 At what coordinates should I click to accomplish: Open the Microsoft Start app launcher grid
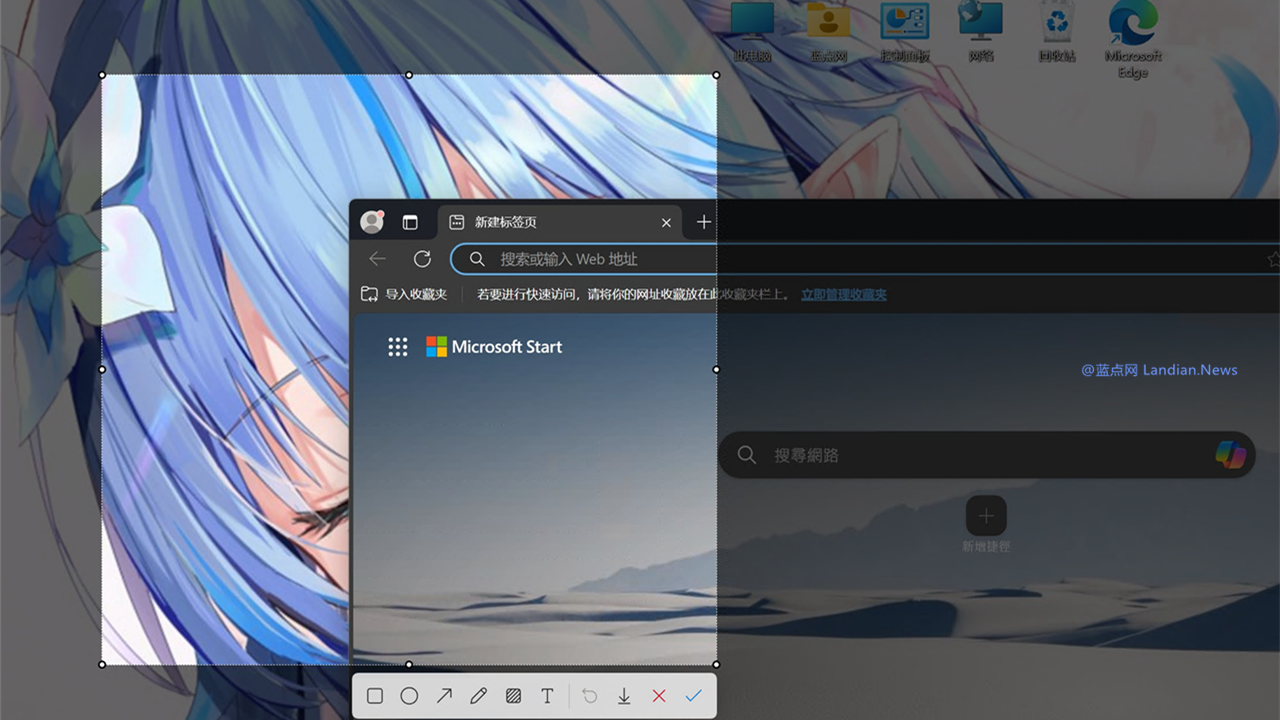click(x=398, y=347)
